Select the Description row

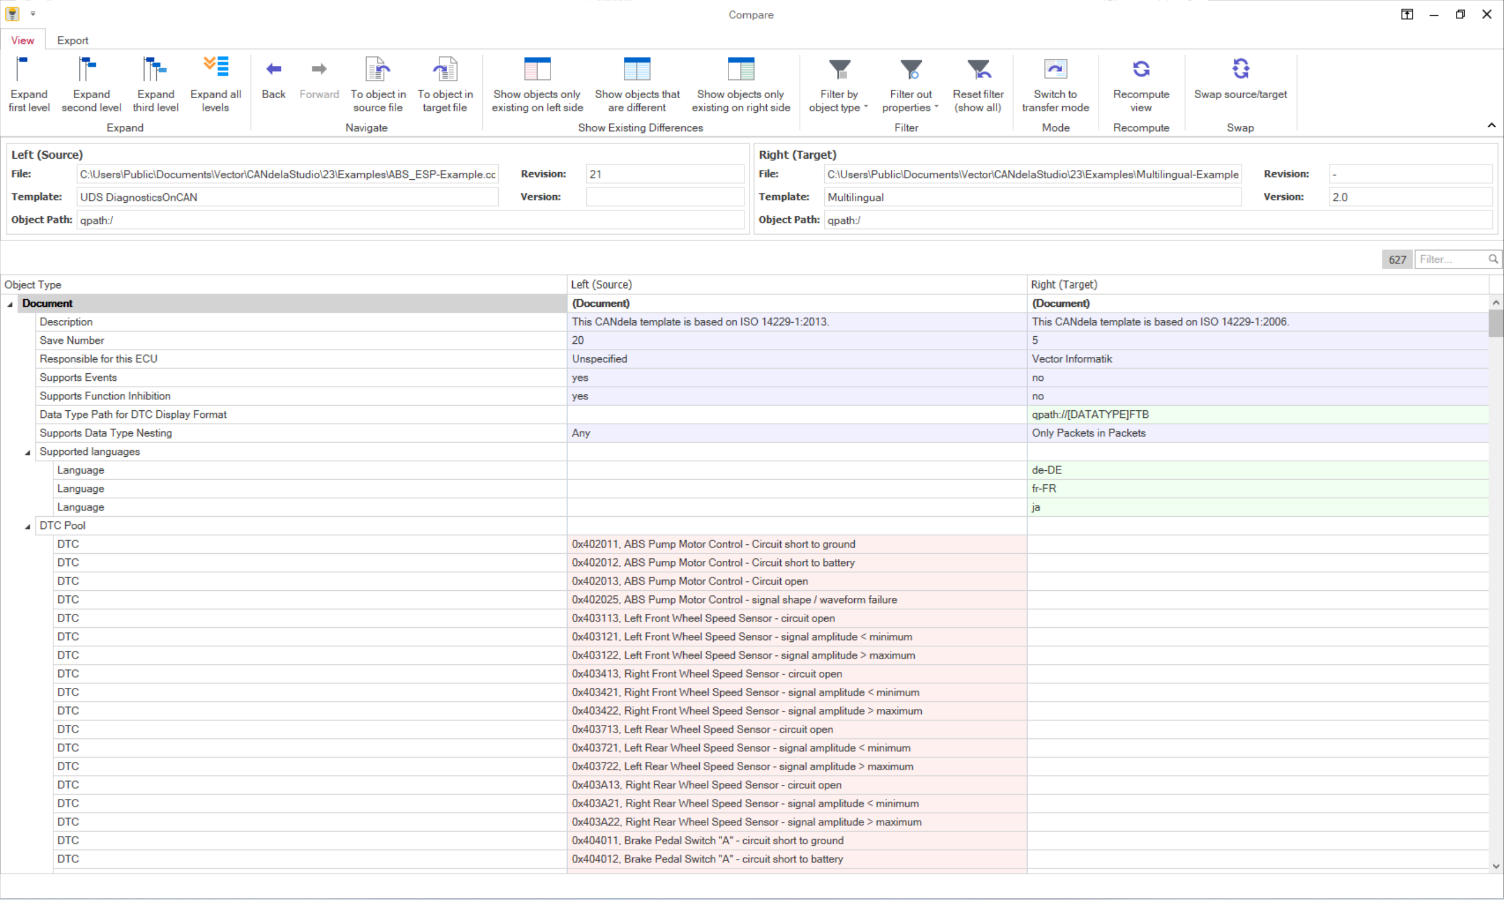[744, 322]
